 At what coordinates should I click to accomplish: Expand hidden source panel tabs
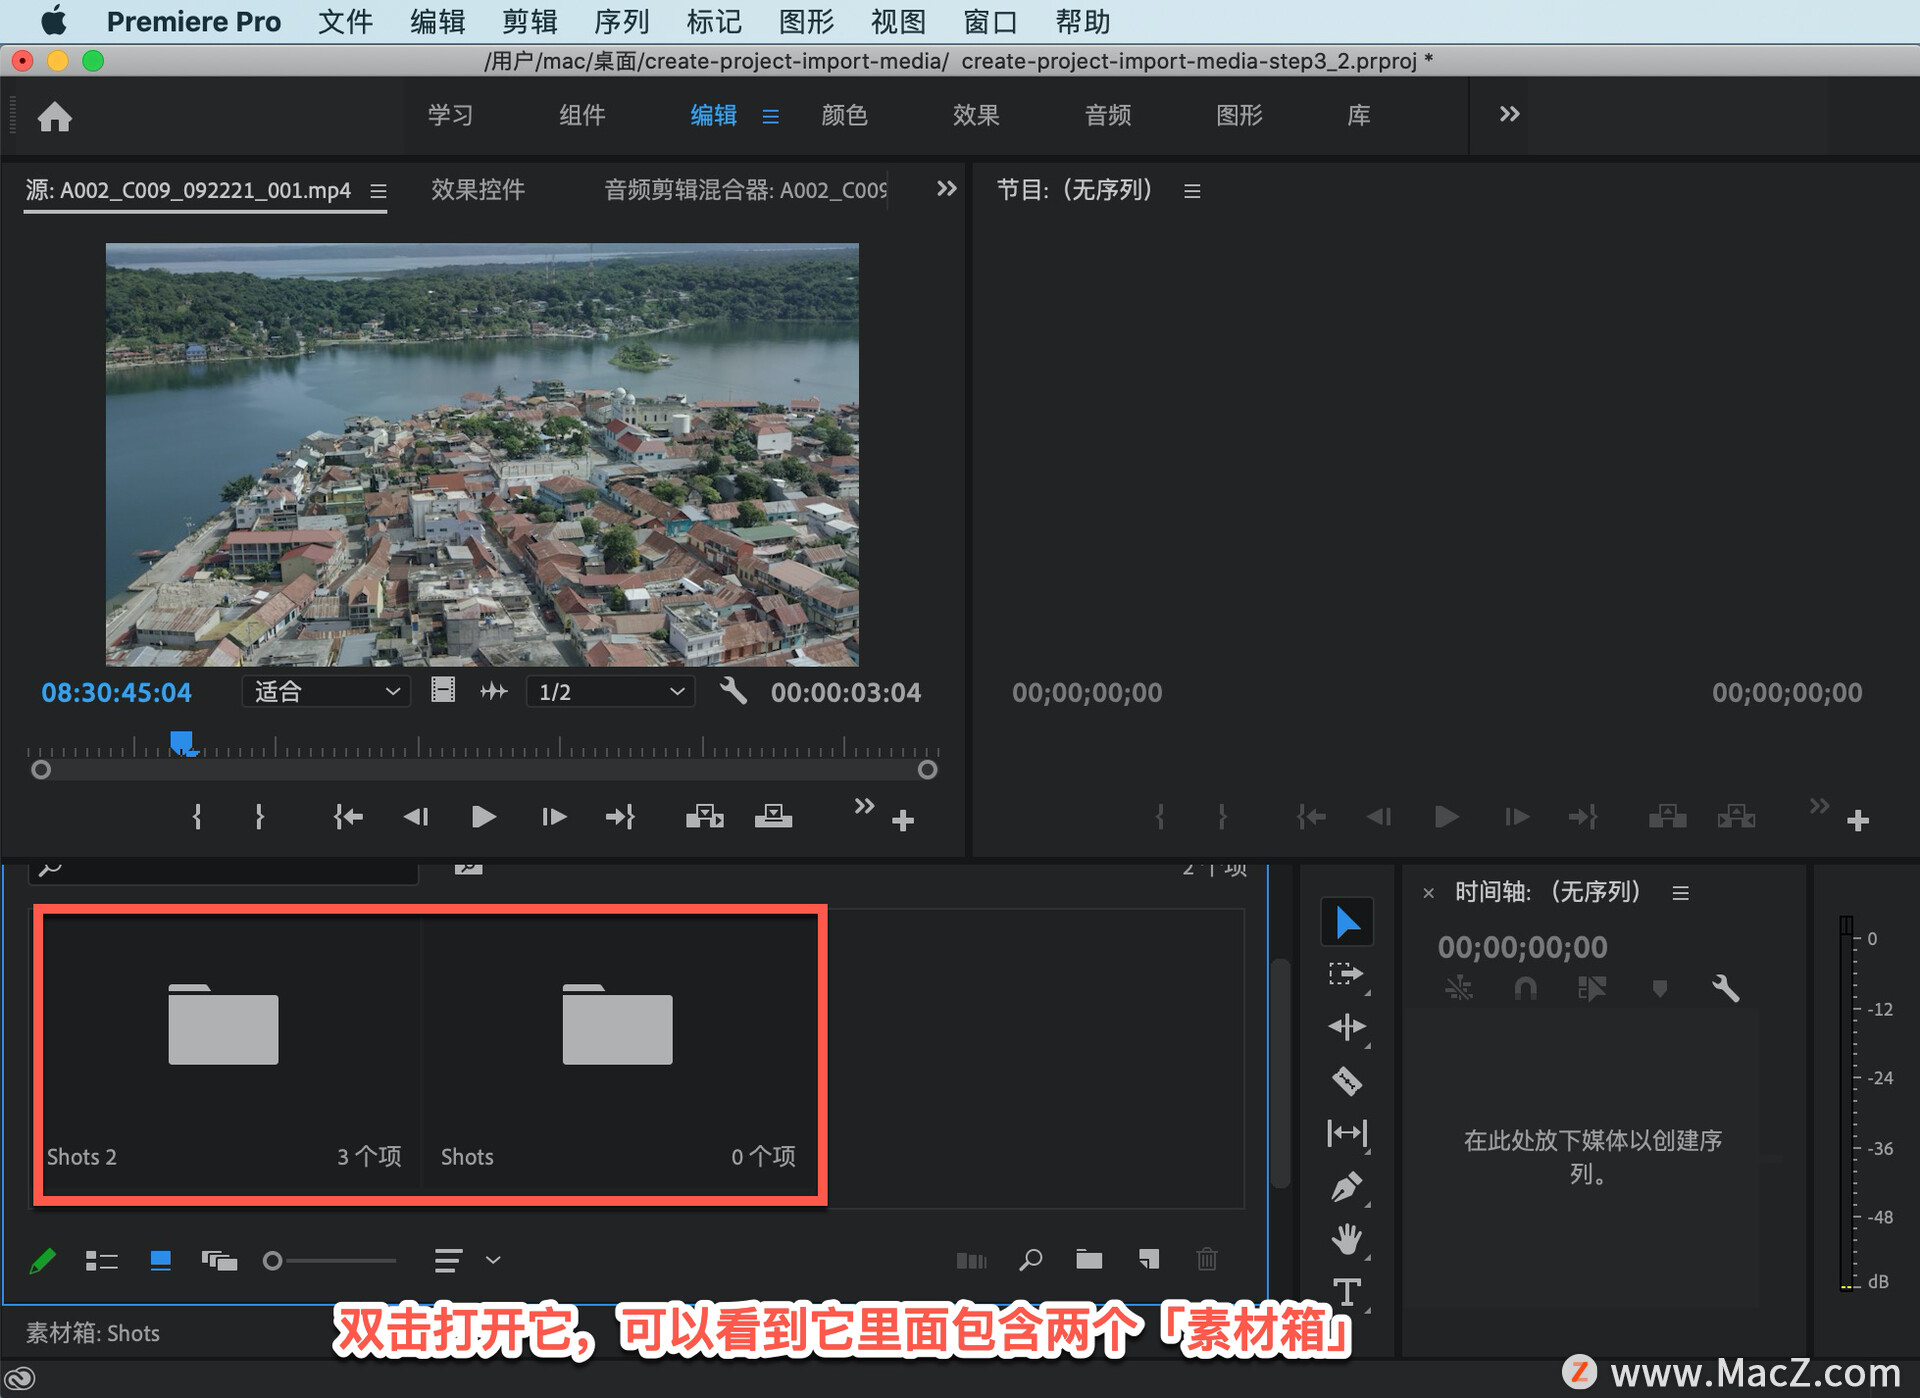[x=946, y=188]
